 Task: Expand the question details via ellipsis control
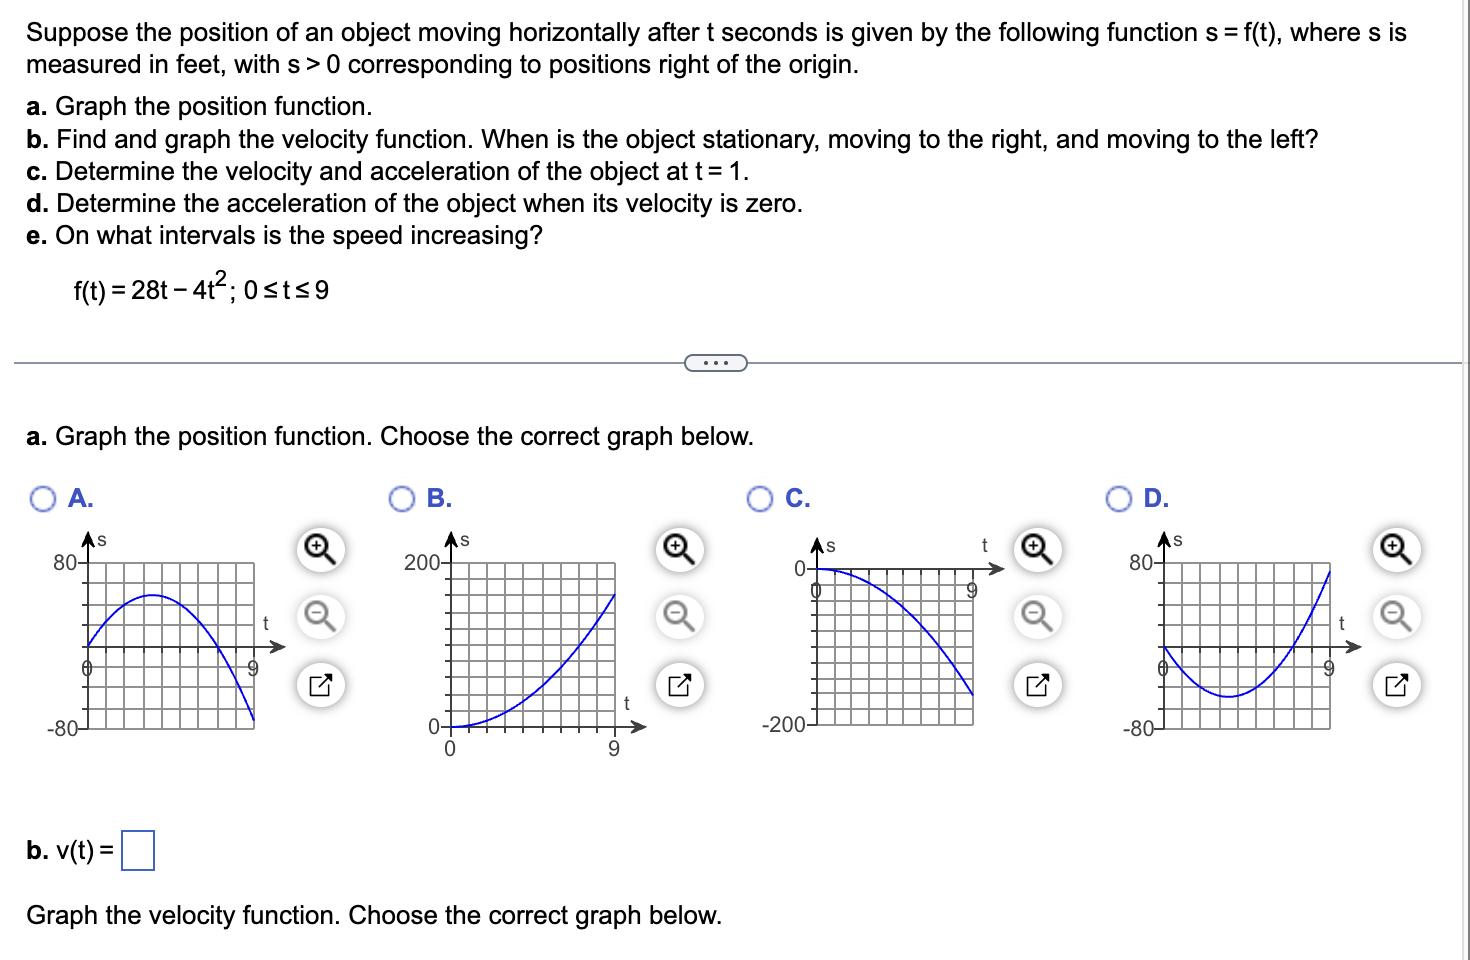pos(716,362)
